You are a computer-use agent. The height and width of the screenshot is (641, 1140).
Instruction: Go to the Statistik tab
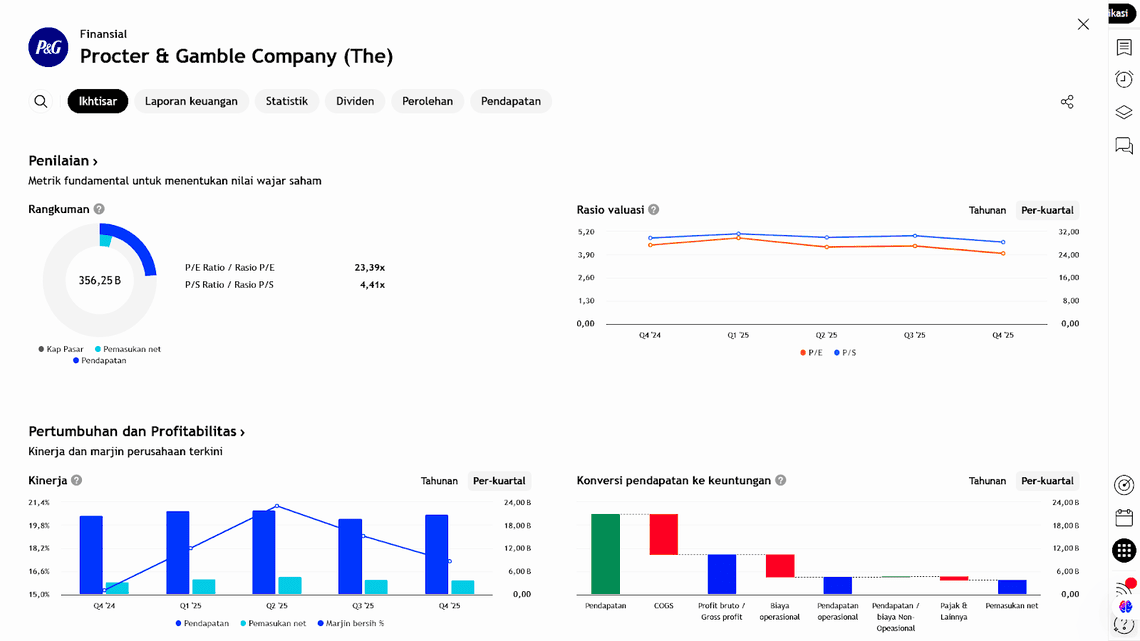(287, 101)
